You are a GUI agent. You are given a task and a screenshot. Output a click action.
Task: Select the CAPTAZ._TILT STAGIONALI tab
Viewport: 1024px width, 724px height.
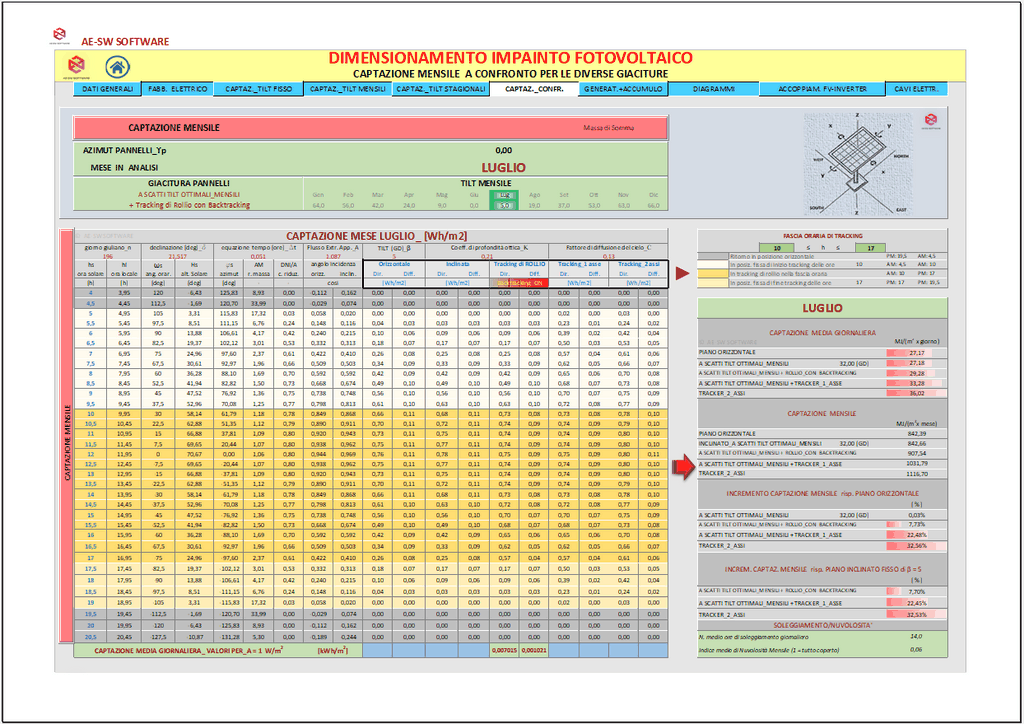pos(440,89)
